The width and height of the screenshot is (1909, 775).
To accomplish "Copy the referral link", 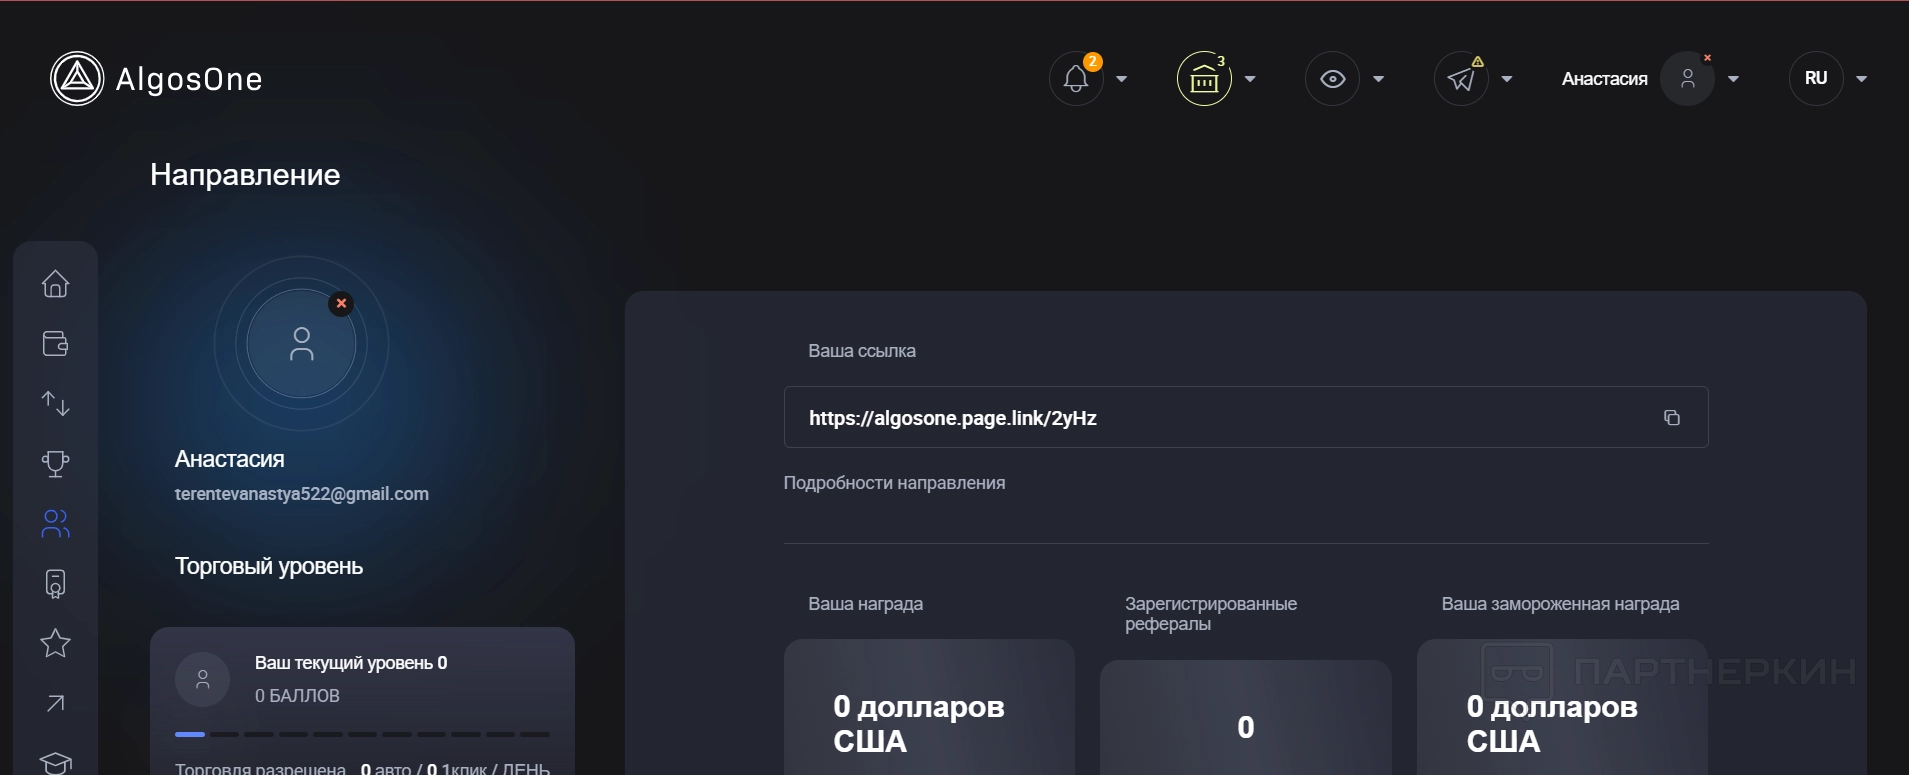I will [x=1671, y=418].
